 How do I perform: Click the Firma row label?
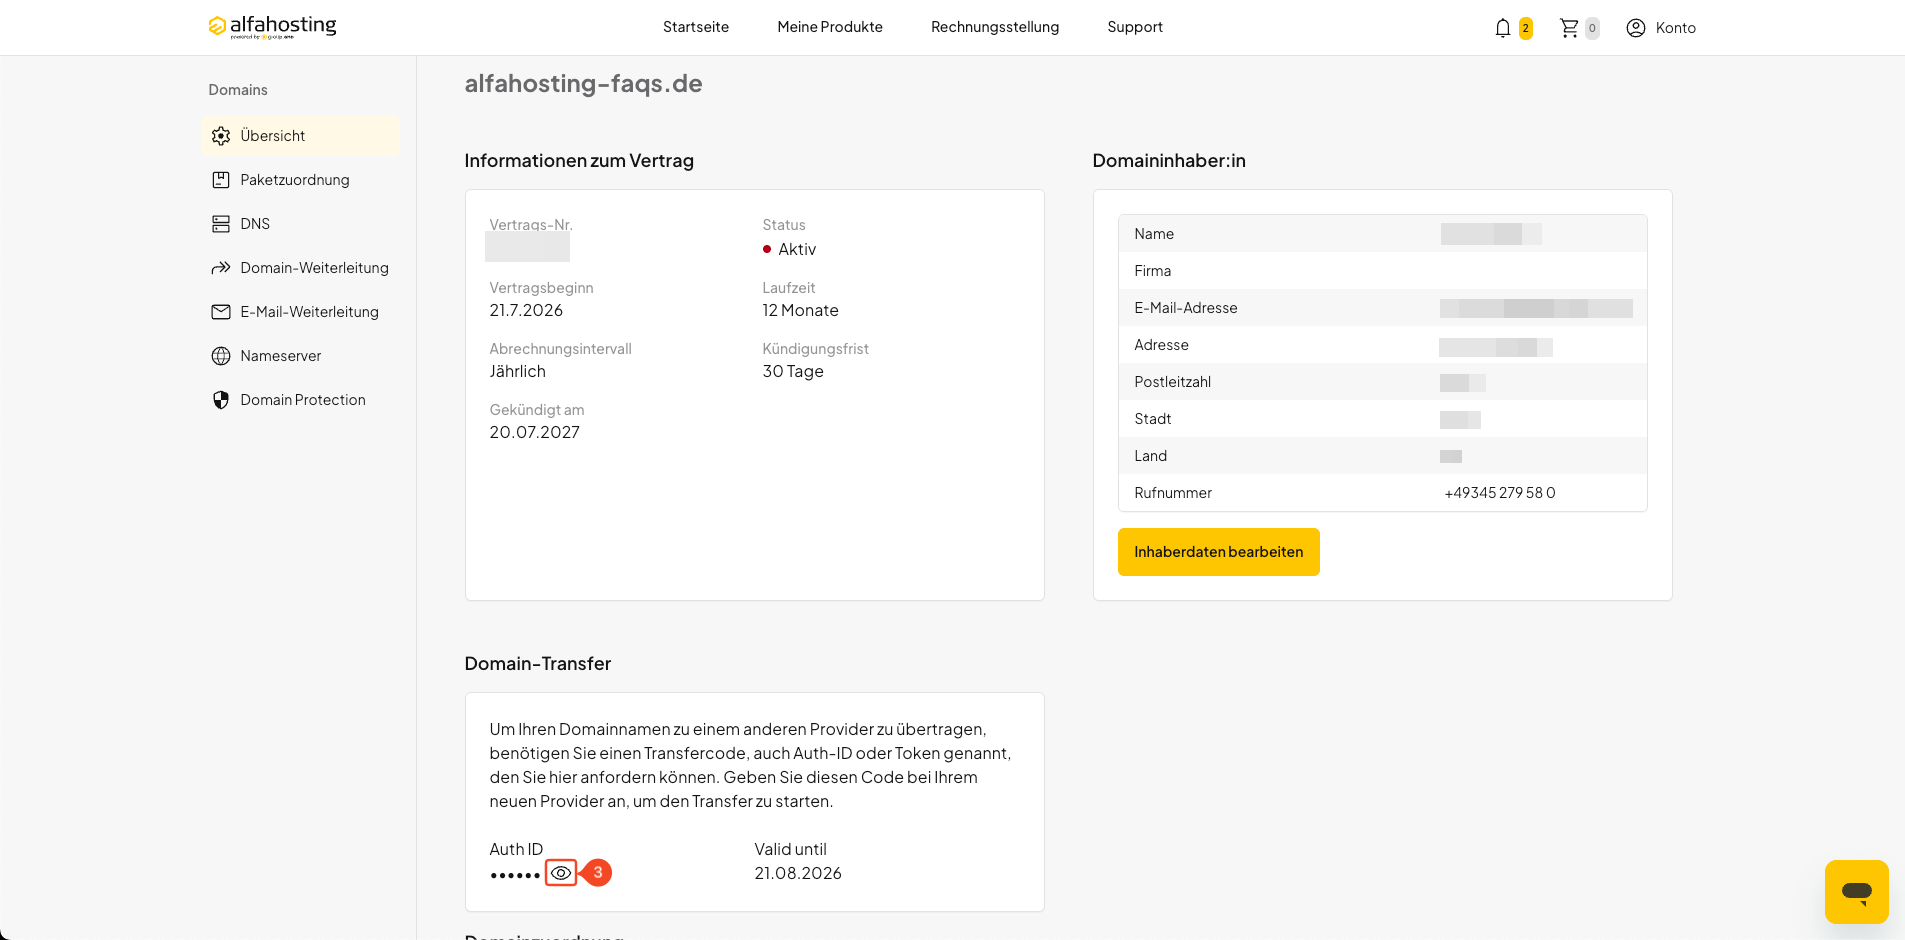pos(1152,271)
